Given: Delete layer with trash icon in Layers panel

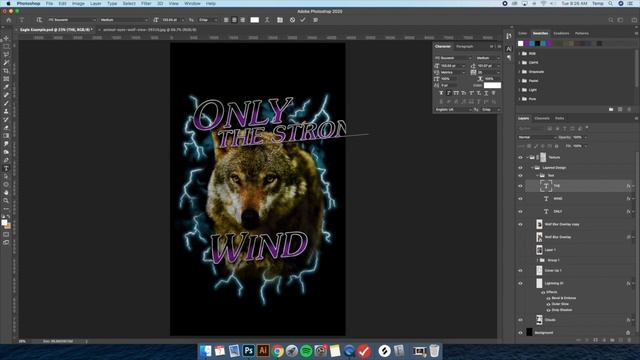Looking at the screenshot, I should coord(629,340).
